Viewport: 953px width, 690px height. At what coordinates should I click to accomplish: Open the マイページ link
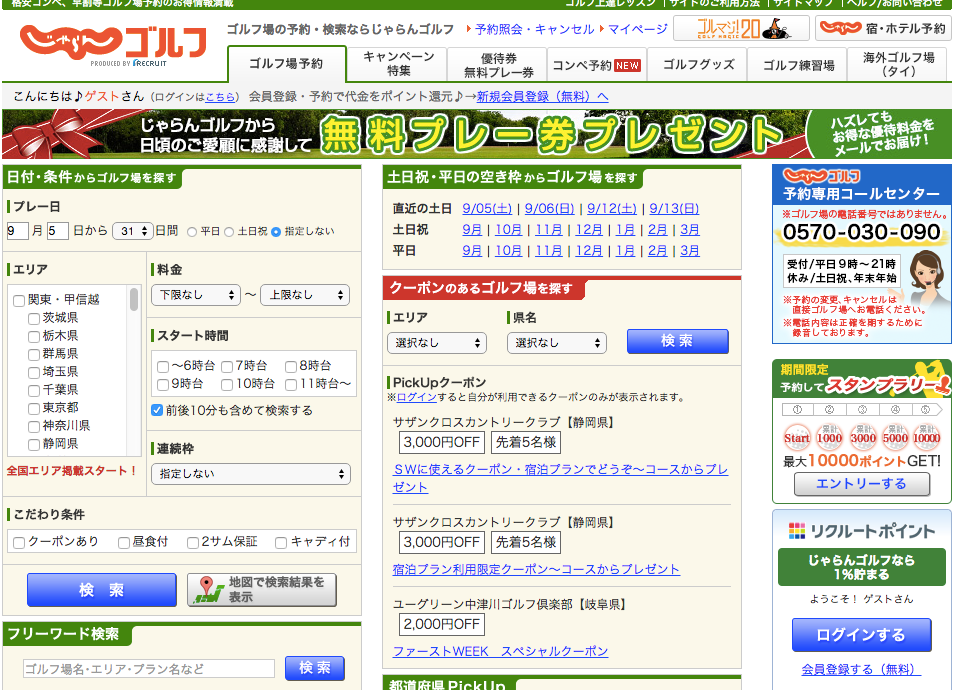click(x=638, y=29)
